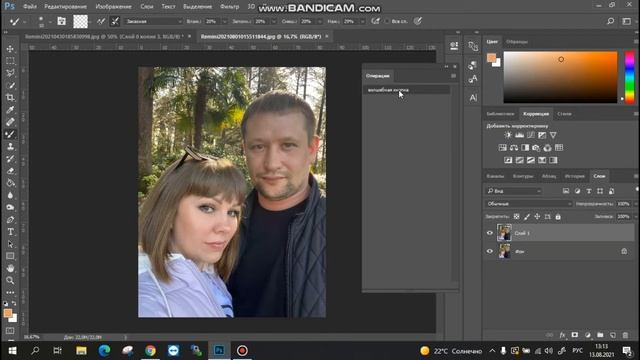Select the Path Selection arrow tool
The image size is (640, 360).
(x=10, y=244)
